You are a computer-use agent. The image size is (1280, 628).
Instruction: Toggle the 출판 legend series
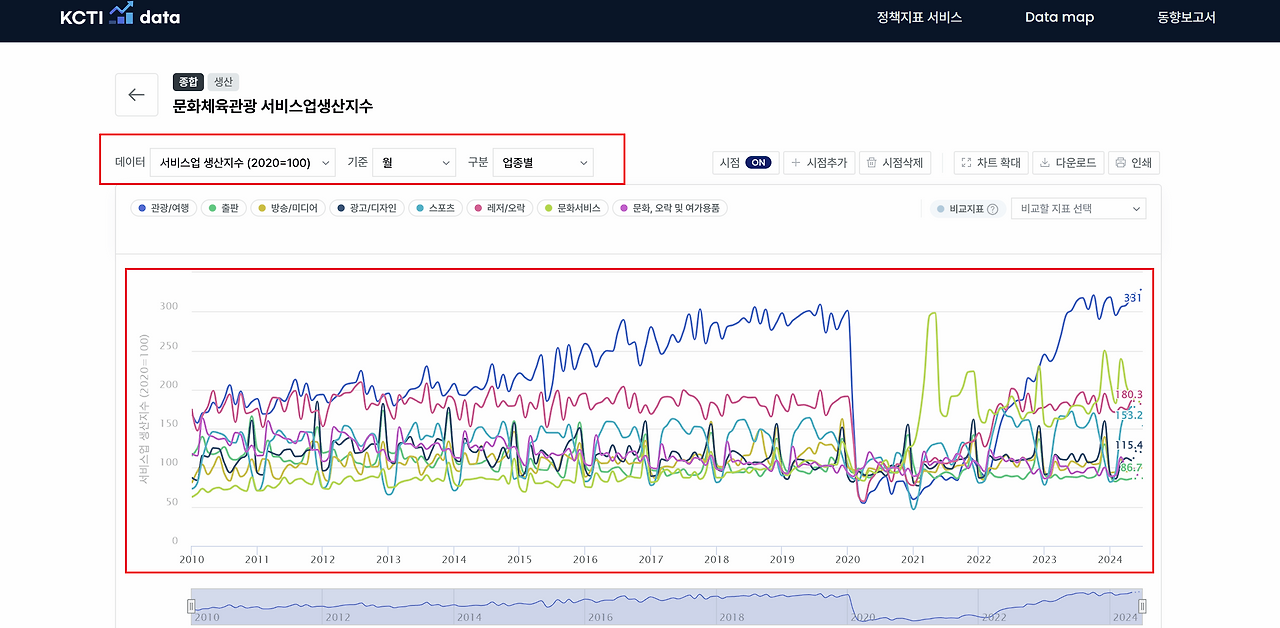[223, 208]
